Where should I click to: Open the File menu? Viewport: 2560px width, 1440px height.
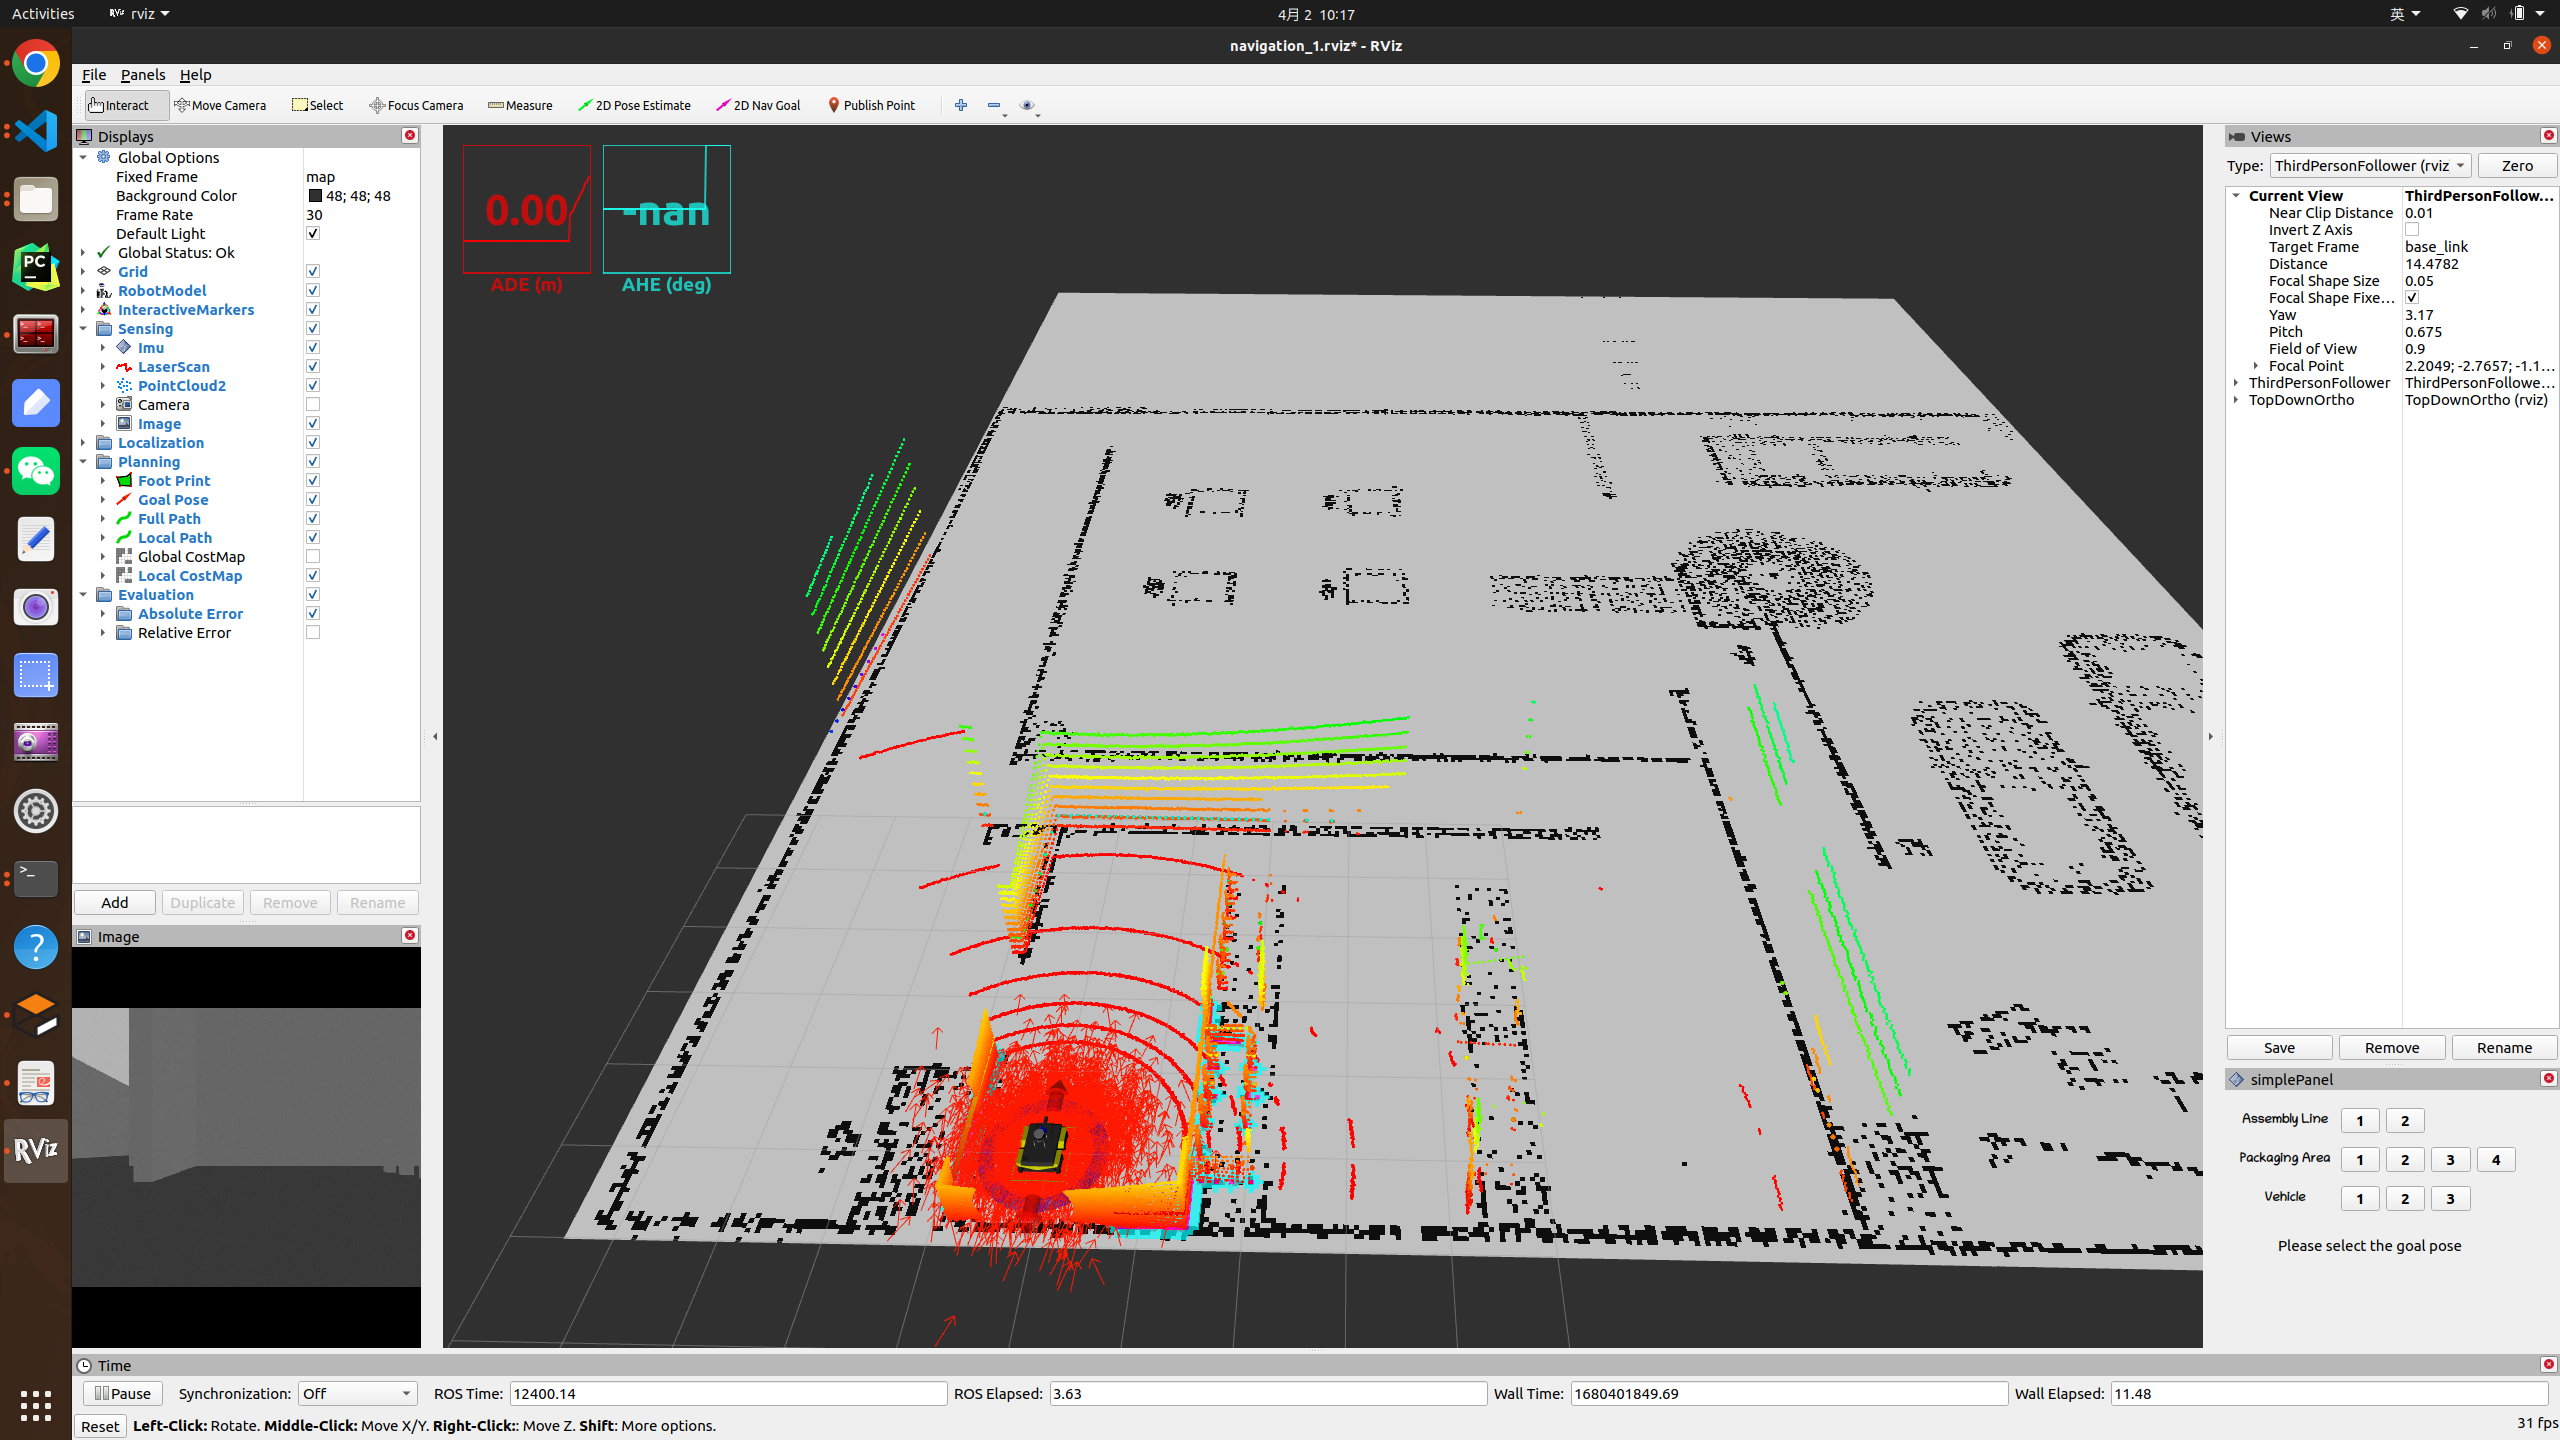[x=93, y=74]
